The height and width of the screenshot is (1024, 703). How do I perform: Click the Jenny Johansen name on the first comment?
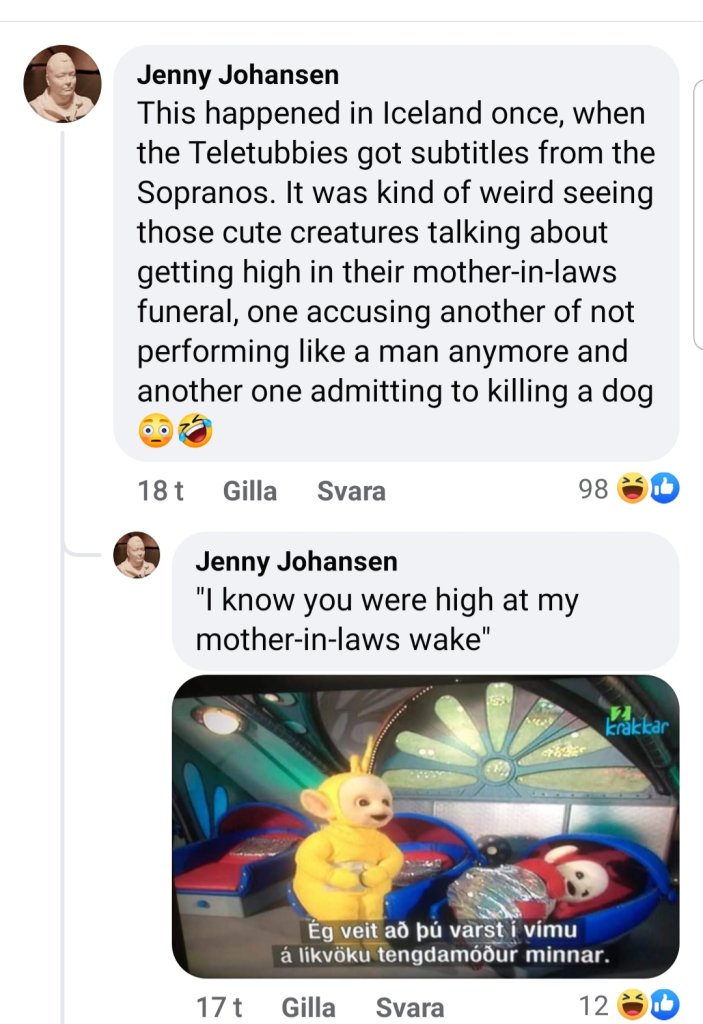pos(237,75)
